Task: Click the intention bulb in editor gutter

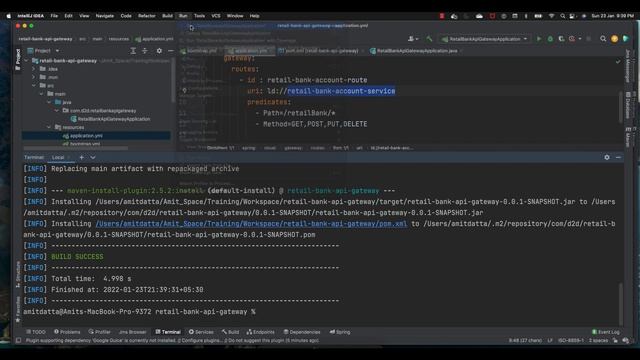Action: tap(184, 91)
